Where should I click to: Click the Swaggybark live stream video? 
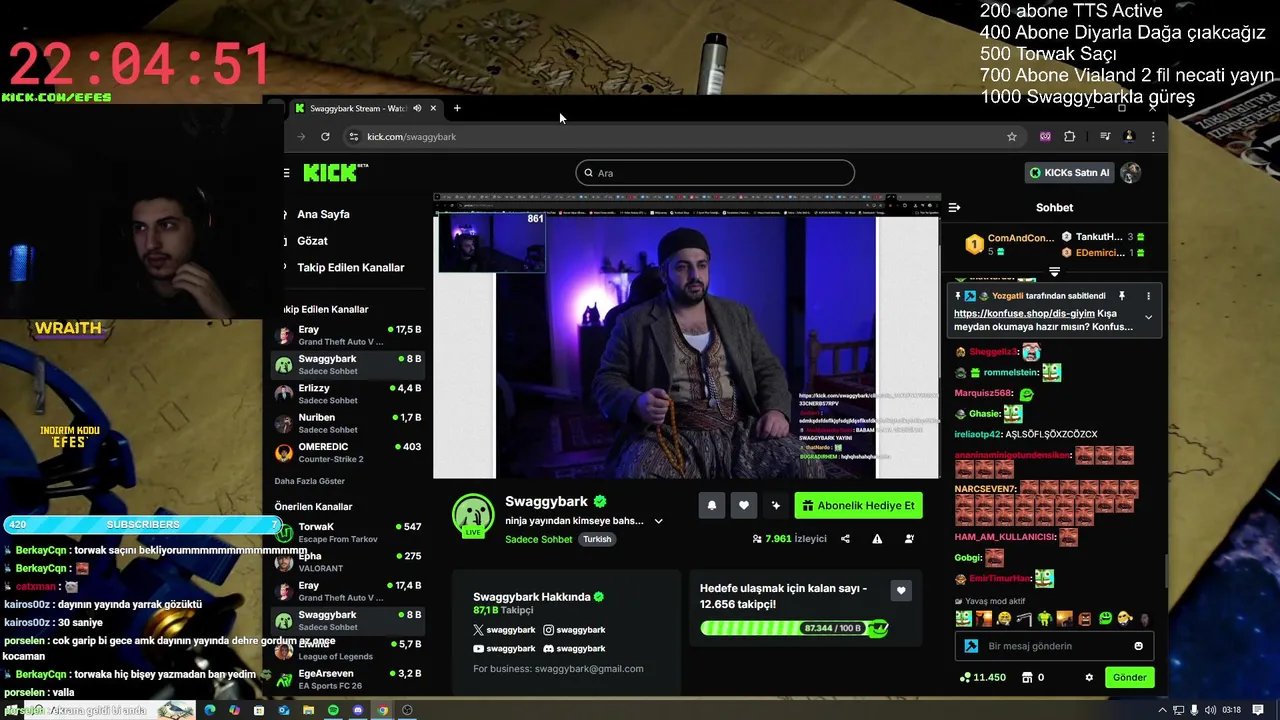(686, 336)
